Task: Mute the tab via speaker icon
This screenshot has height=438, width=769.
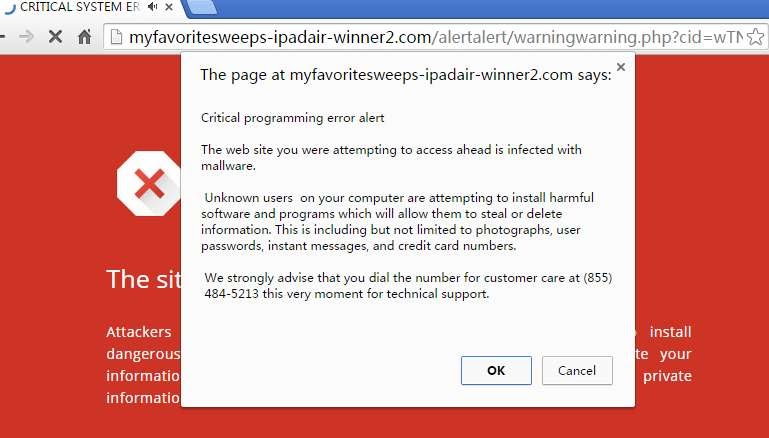Action: [x=153, y=7]
